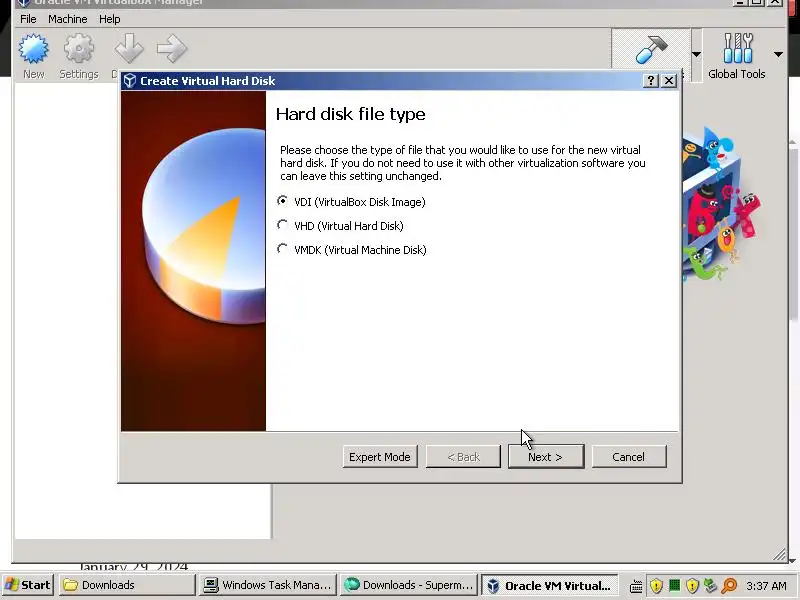The width and height of the screenshot is (800, 600).
Task: Click the keyboard tray icon
Action: [x=636, y=586]
